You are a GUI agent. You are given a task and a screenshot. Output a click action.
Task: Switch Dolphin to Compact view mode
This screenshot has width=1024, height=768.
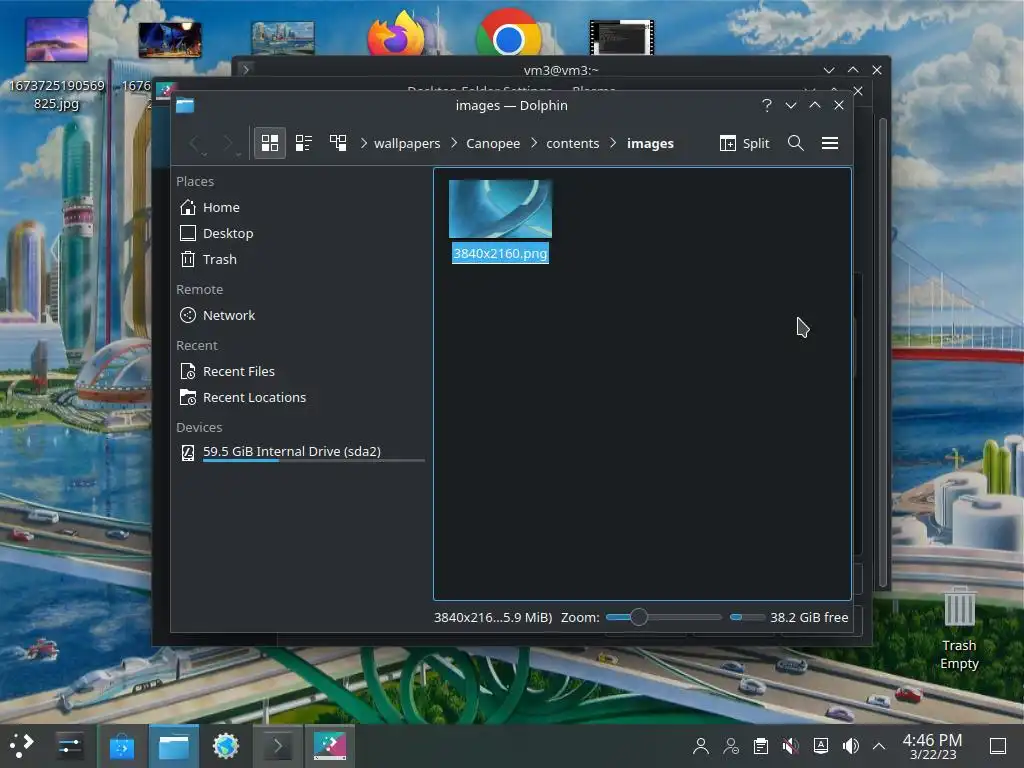point(304,143)
